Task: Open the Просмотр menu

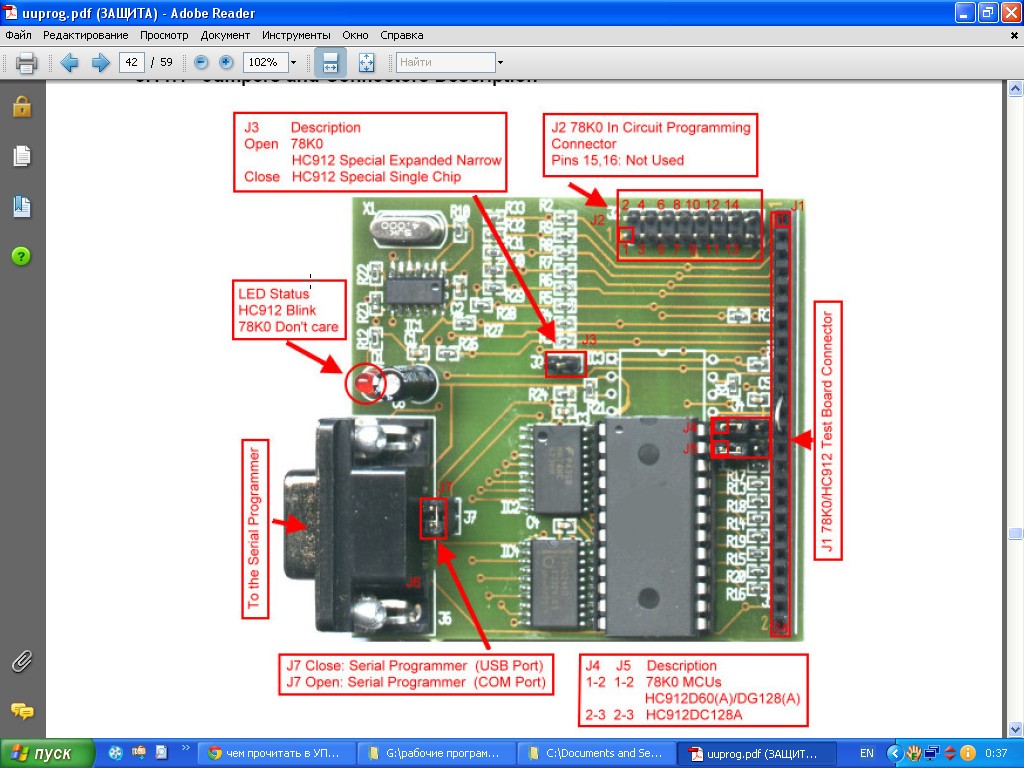Action: pyautogui.click(x=164, y=35)
